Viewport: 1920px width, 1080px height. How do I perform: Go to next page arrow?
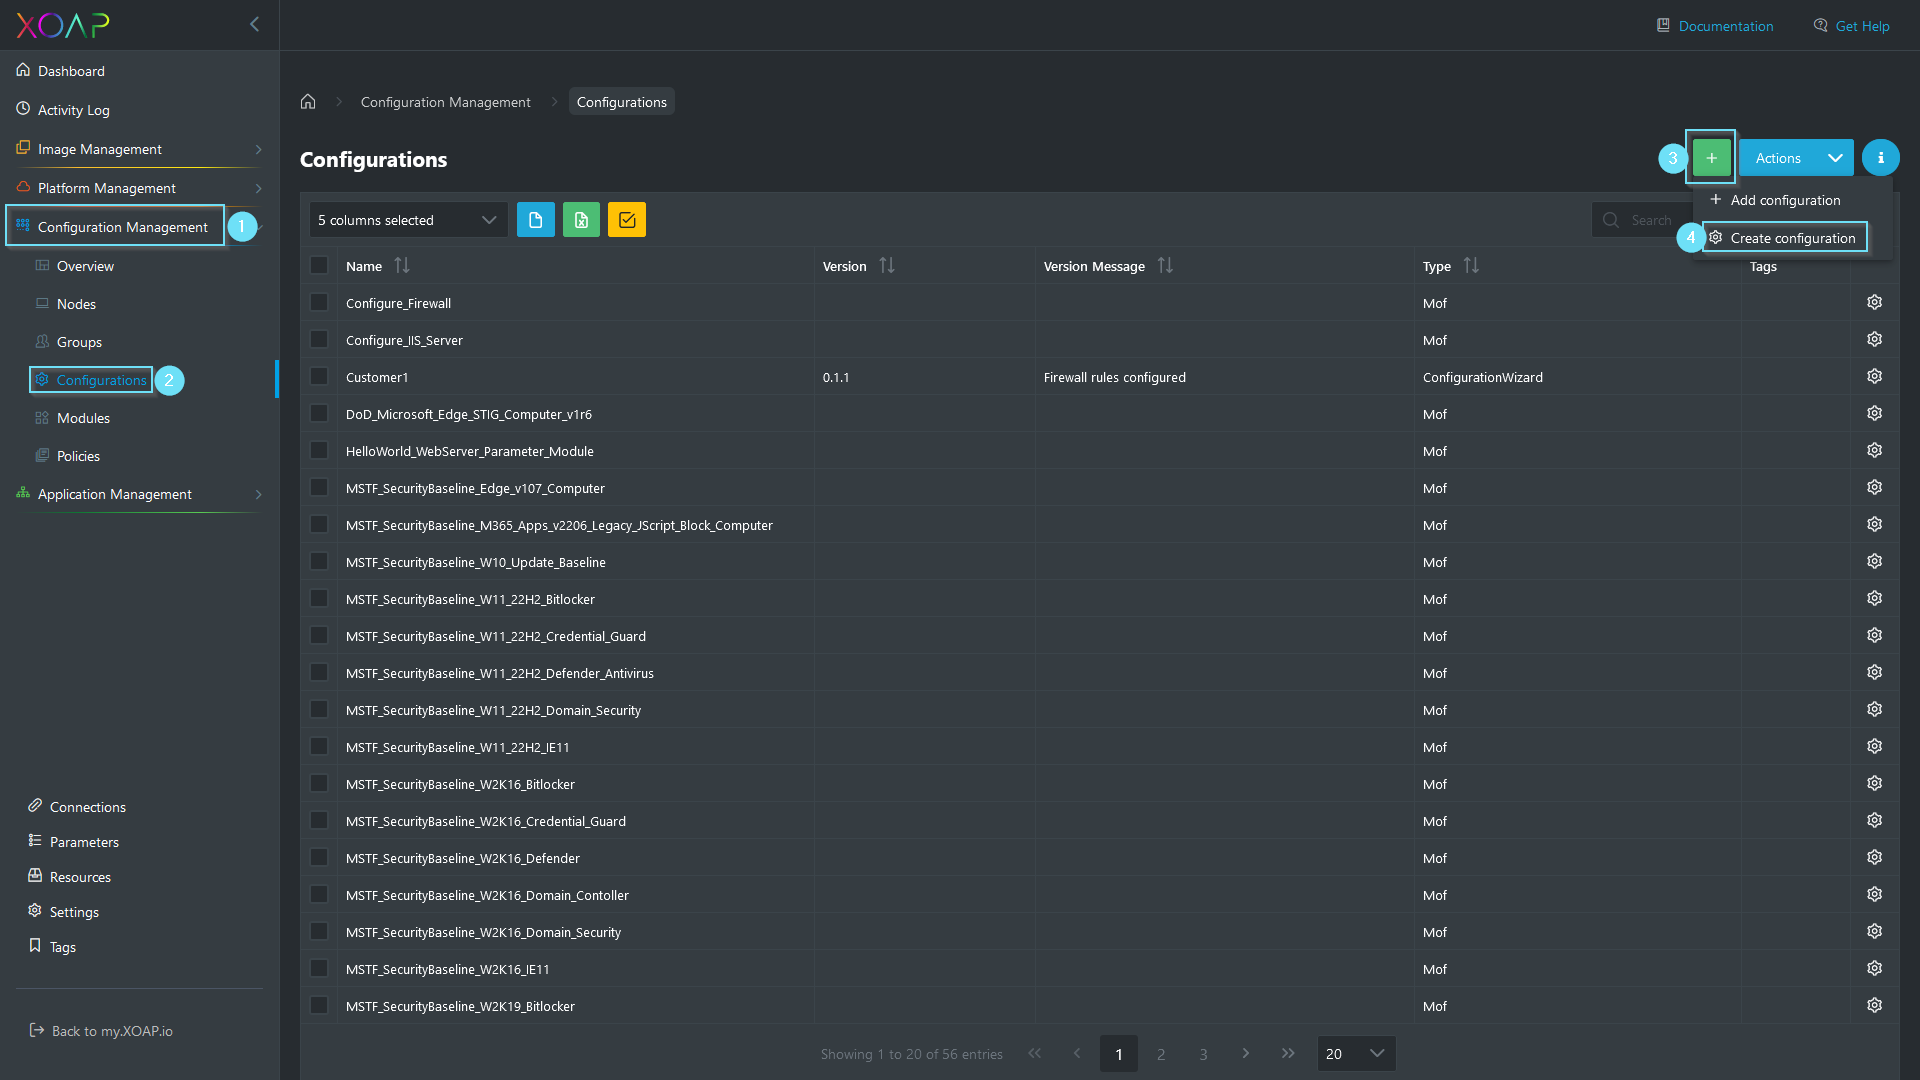(1245, 1053)
